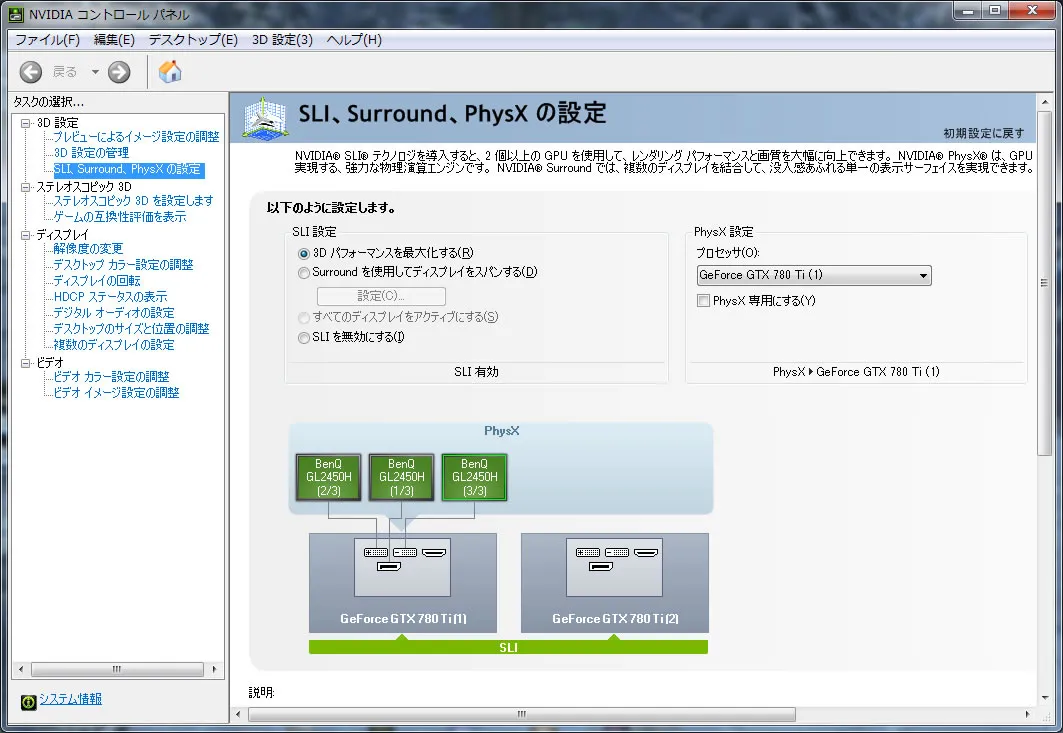Click the green SLI bridge bar
Viewport: 1063px width, 733px height.
coord(508,648)
